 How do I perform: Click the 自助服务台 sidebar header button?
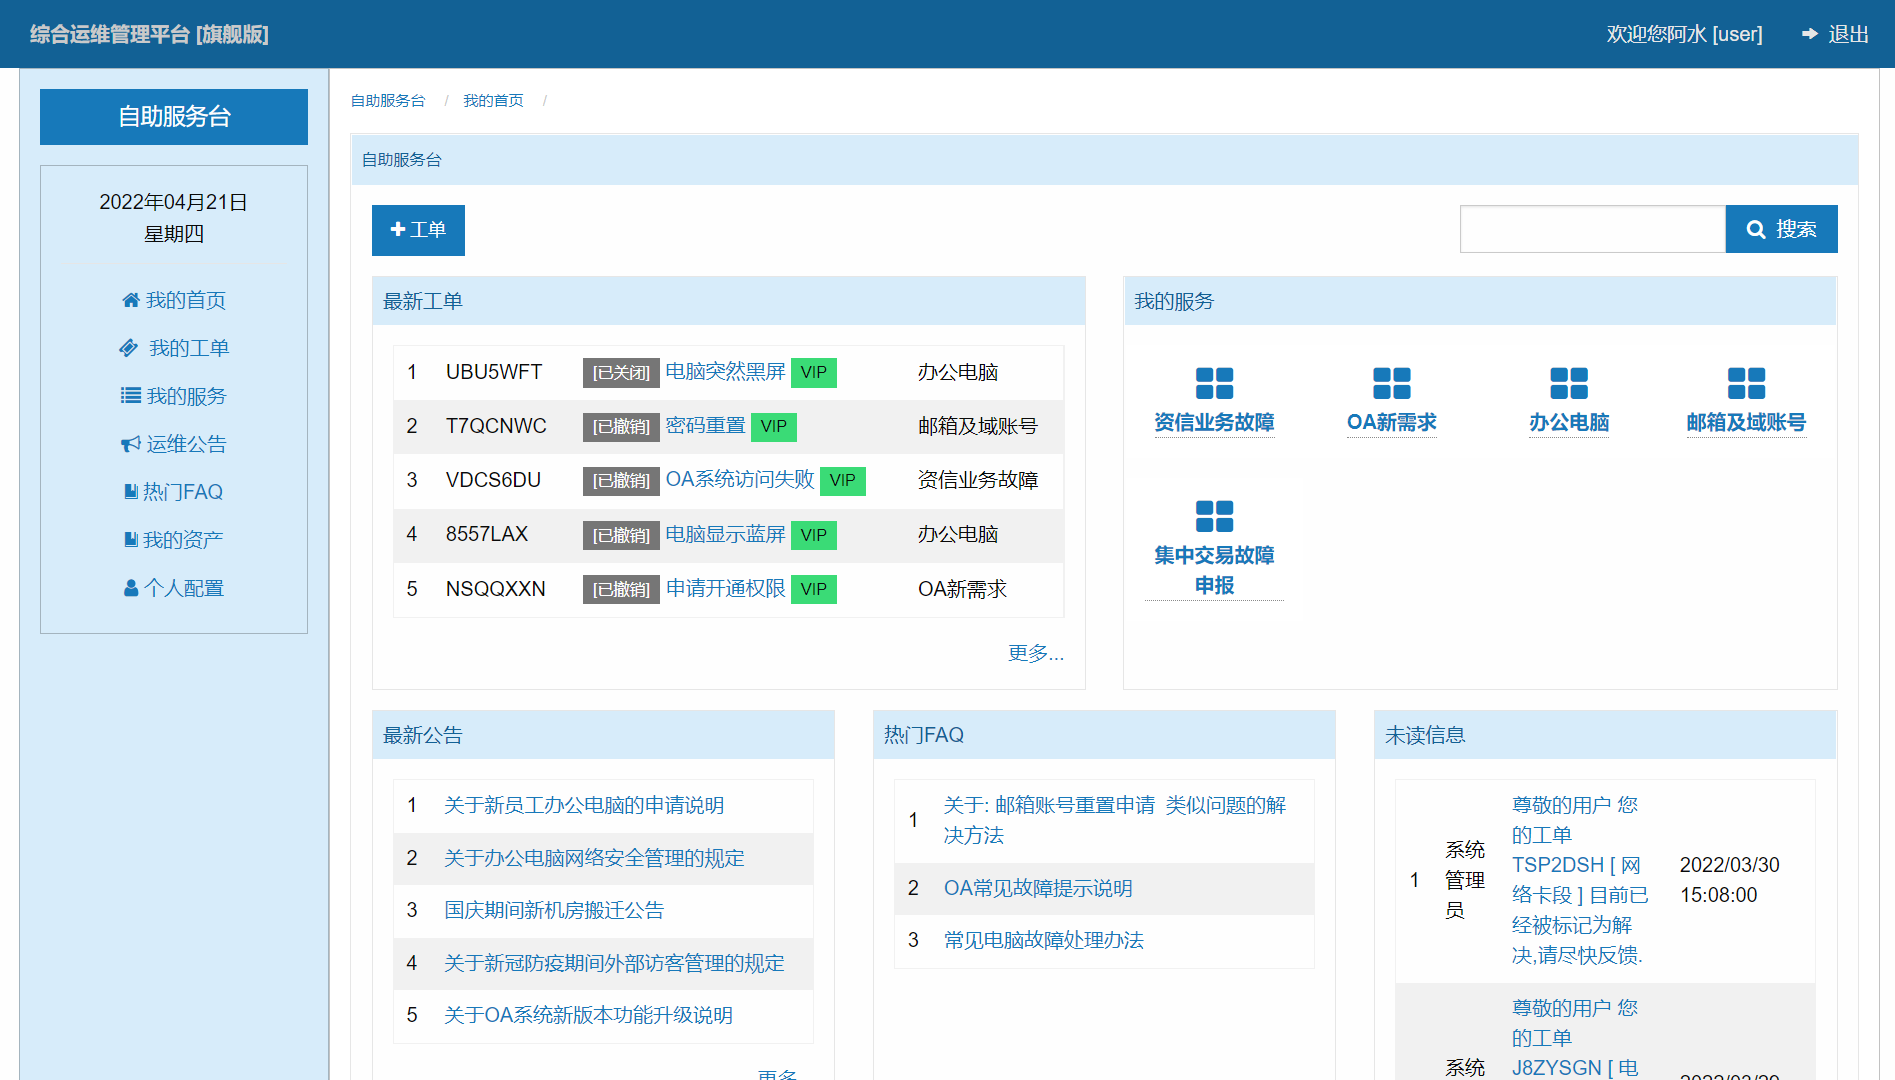174,117
